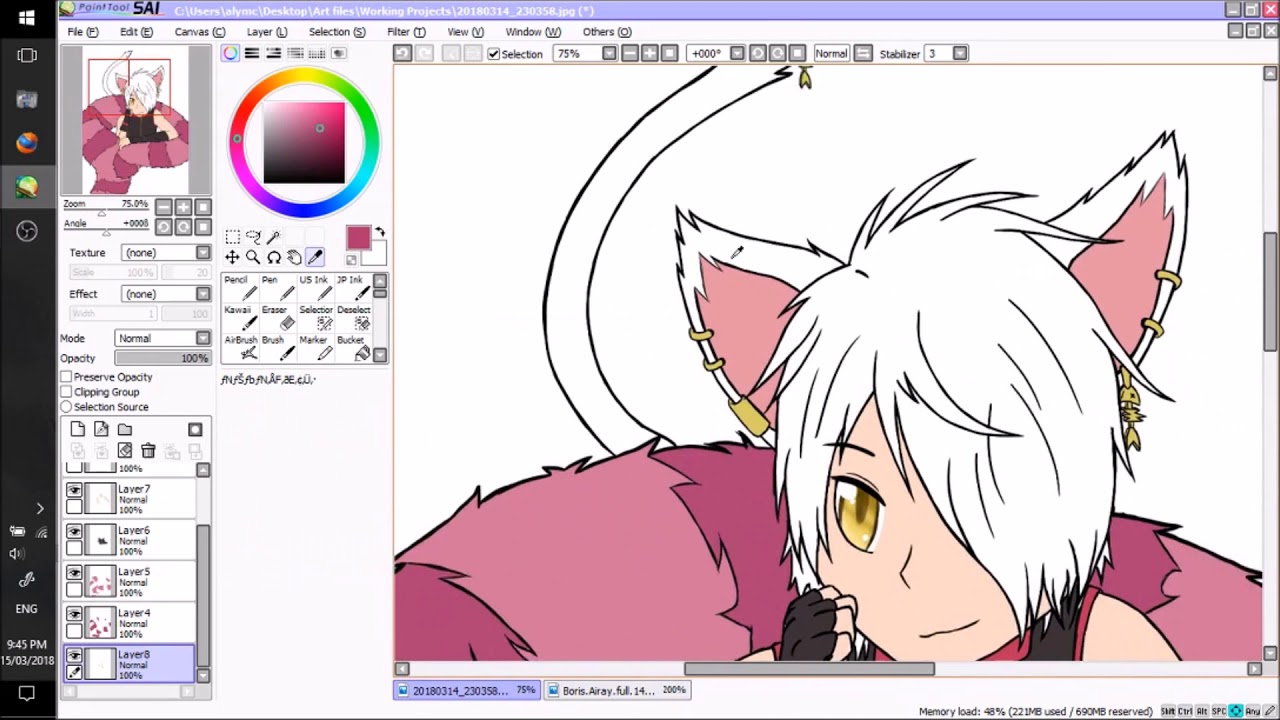Select the Move tool

(x=232, y=257)
